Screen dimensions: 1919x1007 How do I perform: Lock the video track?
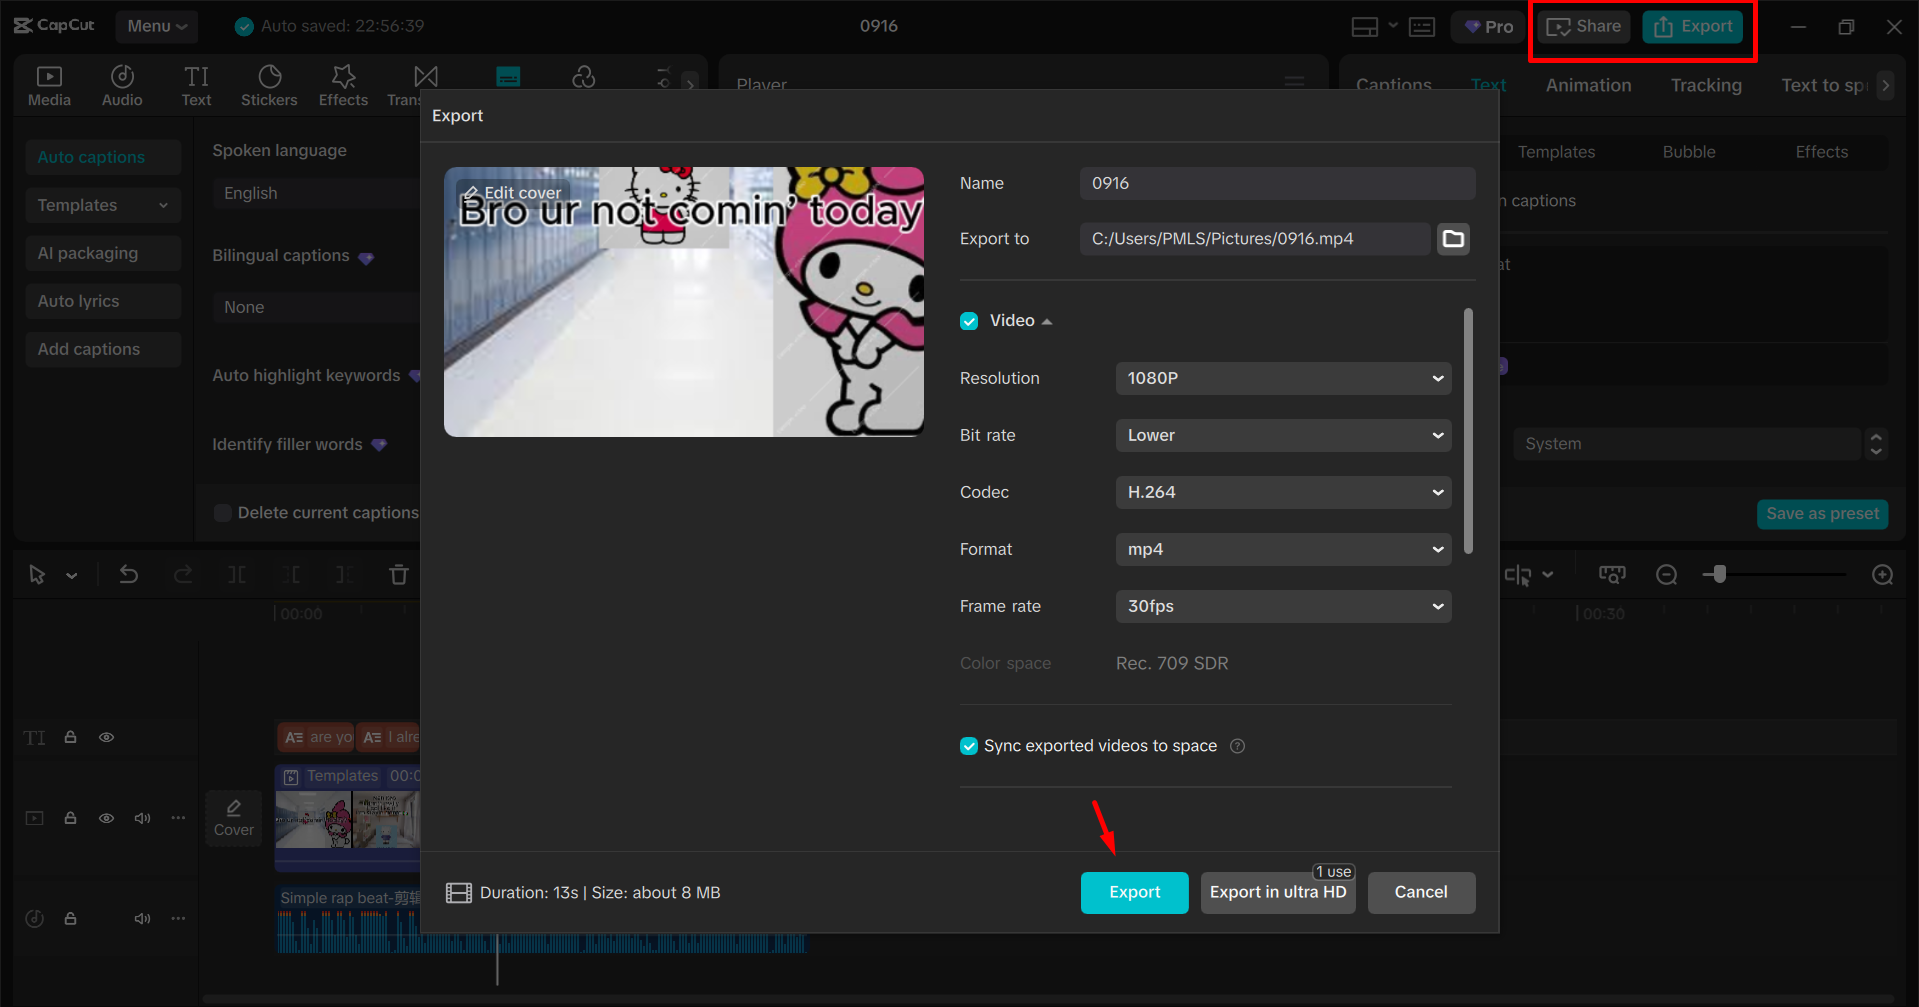[x=71, y=817]
